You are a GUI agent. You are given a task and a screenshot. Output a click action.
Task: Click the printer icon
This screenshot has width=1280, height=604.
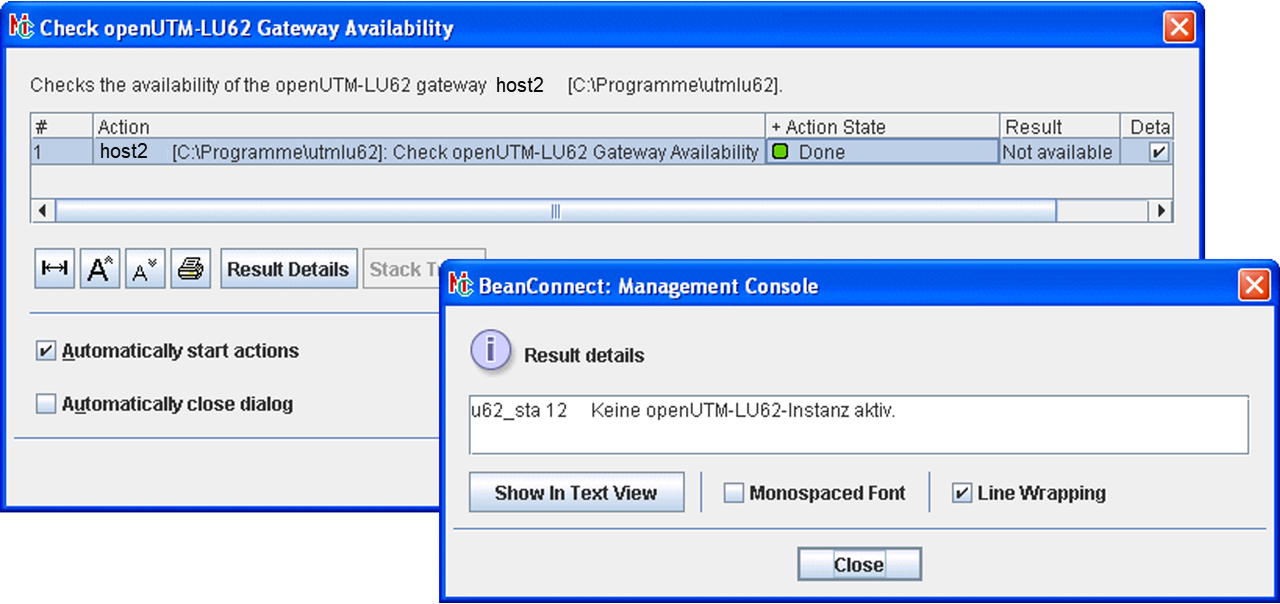pos(190,269)
